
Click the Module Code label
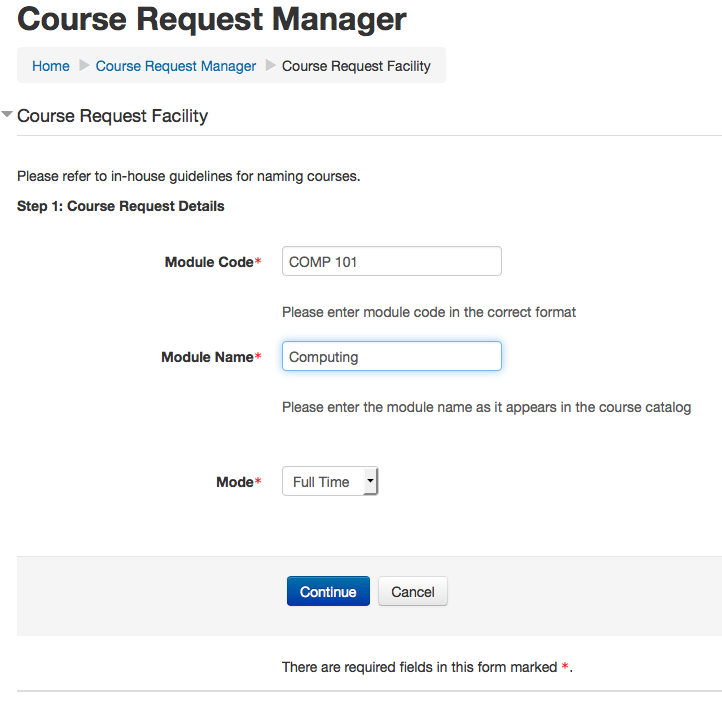click(209, 262)
